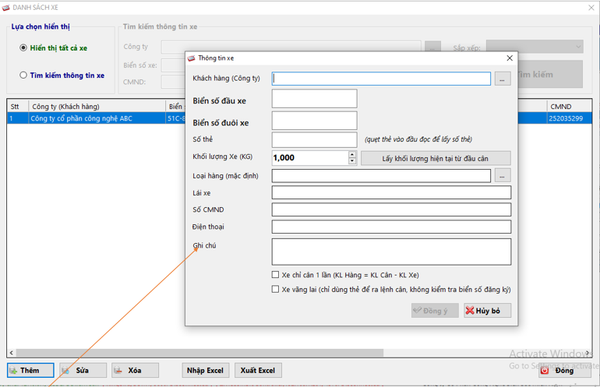
Task: Click the Xuất Excel button
Action: click(258, 370)
